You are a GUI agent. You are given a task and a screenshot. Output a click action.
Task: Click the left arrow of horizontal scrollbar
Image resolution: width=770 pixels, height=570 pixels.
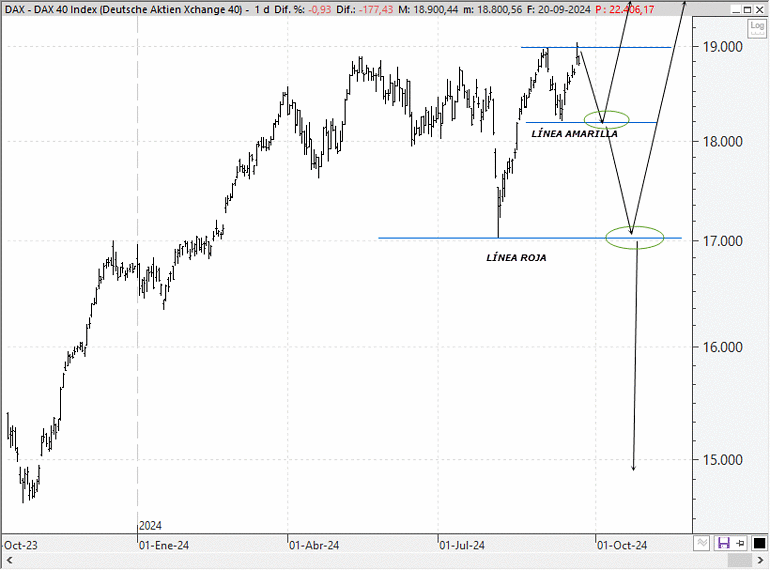click(x=8, y=560)
